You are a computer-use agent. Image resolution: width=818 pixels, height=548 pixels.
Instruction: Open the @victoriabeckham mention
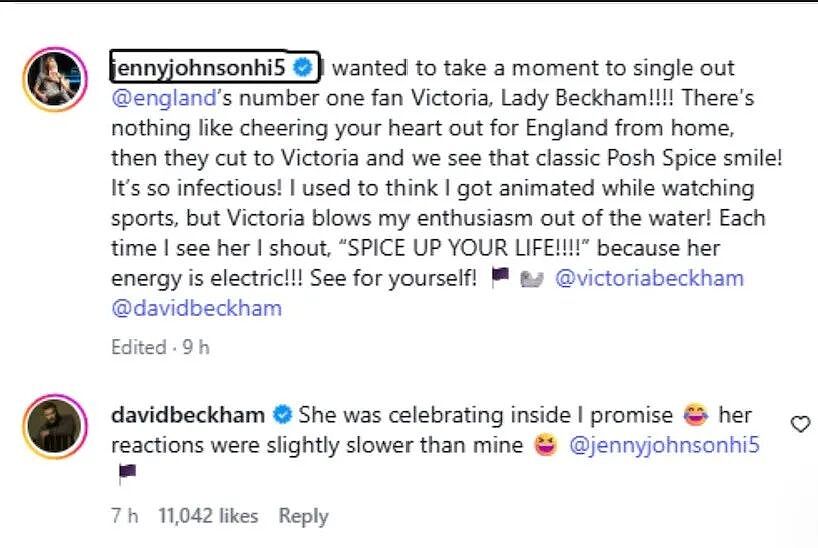click(x=649, y=278)
